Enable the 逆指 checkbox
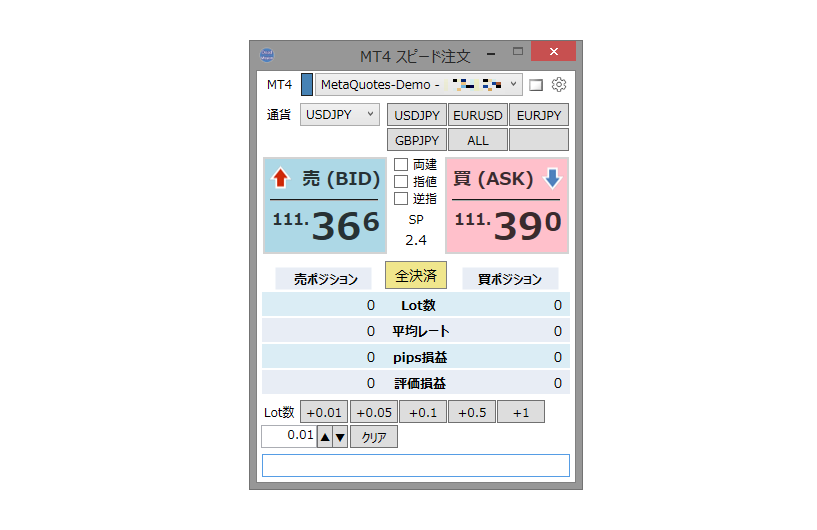 pyautogui.click(x=401, y=199)
